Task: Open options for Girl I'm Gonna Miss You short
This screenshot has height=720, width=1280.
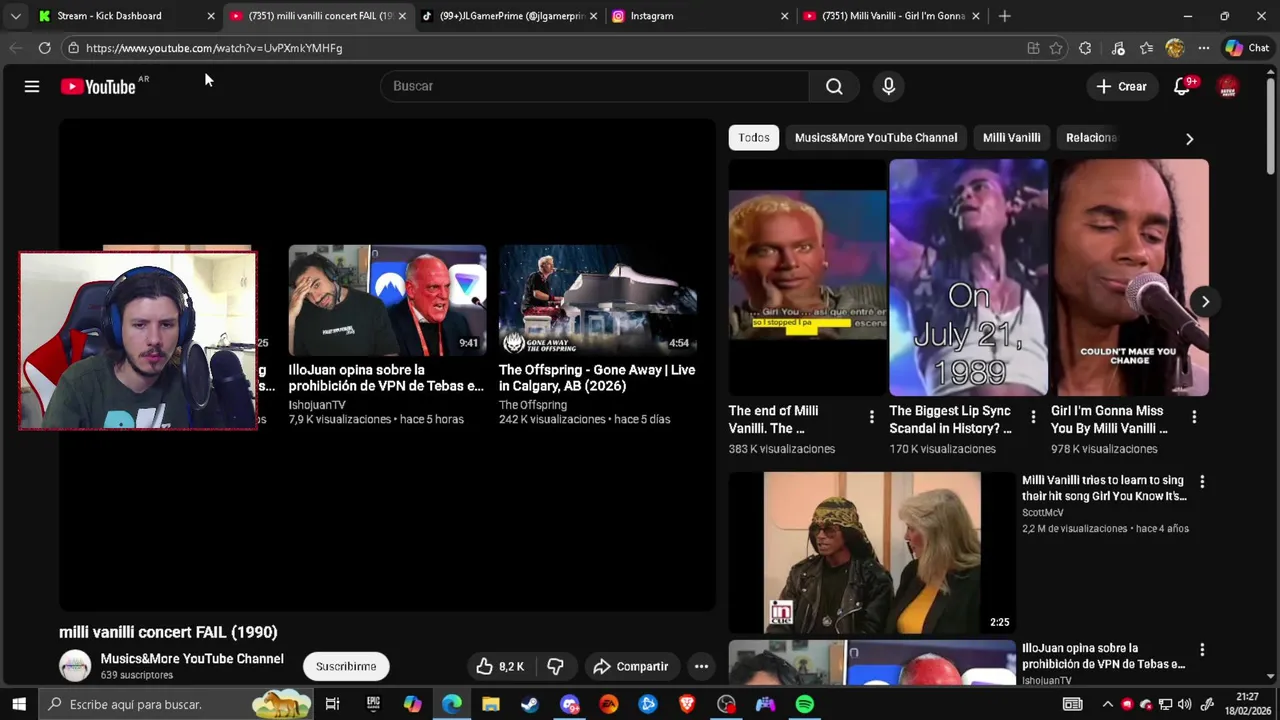Action: tap(1194, 417)
